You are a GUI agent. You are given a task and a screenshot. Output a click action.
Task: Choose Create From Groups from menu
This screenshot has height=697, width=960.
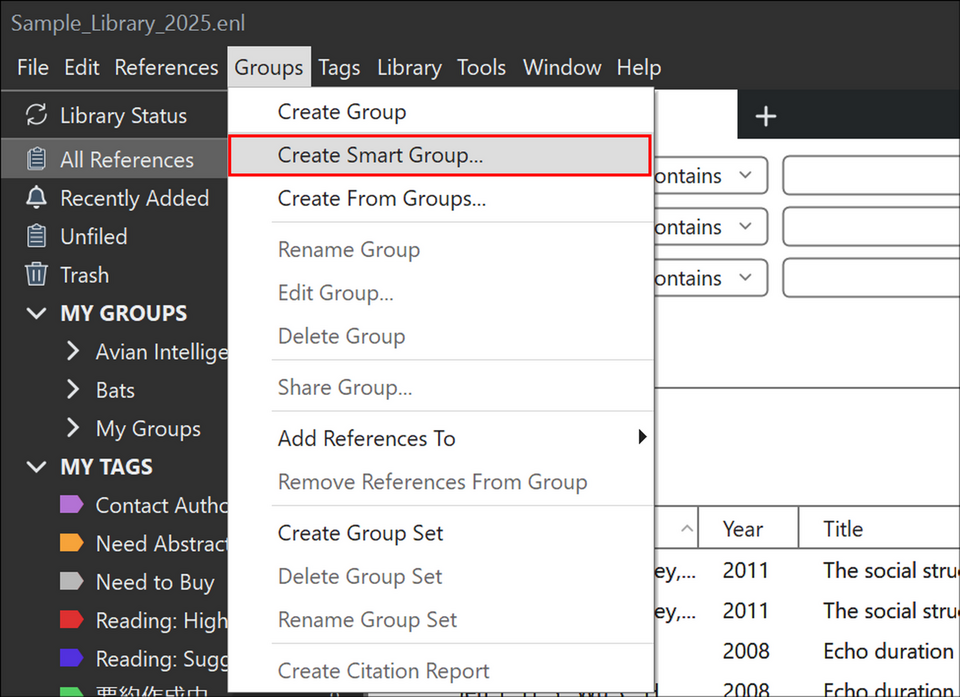tap(441, 198)
